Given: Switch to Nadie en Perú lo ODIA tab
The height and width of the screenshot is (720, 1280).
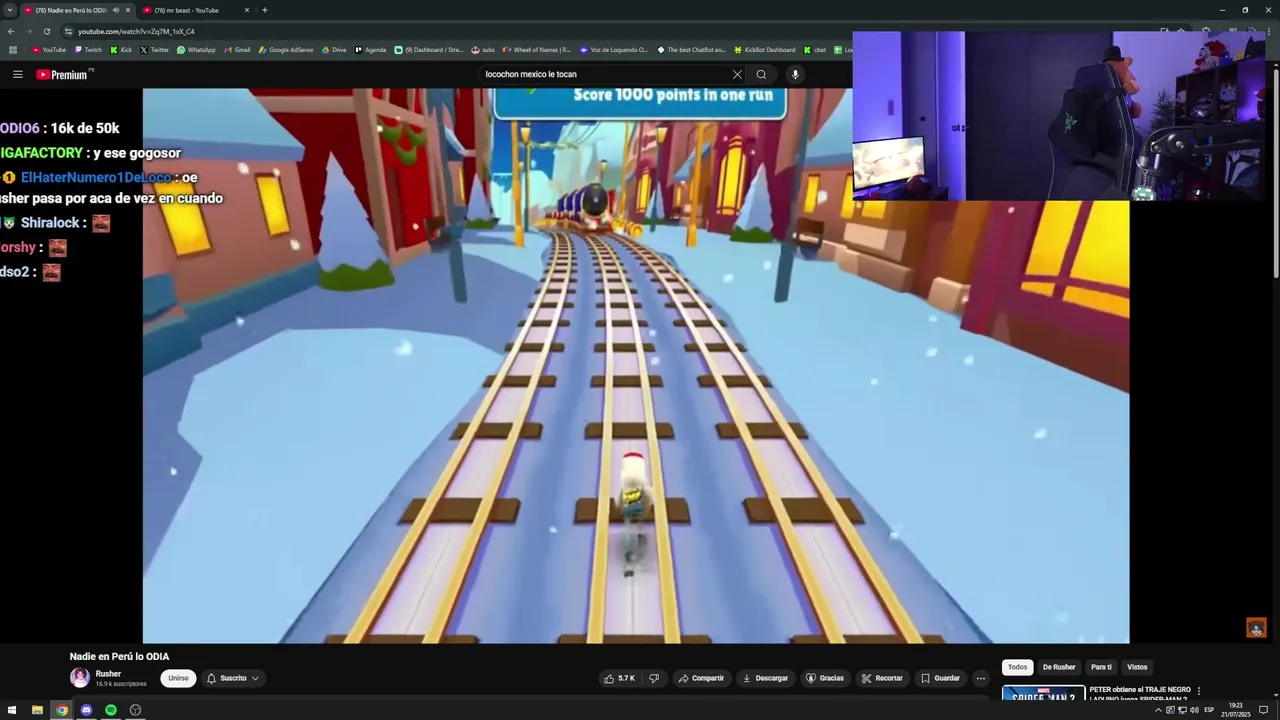Looking at the screenshot, I should (70, 10).
